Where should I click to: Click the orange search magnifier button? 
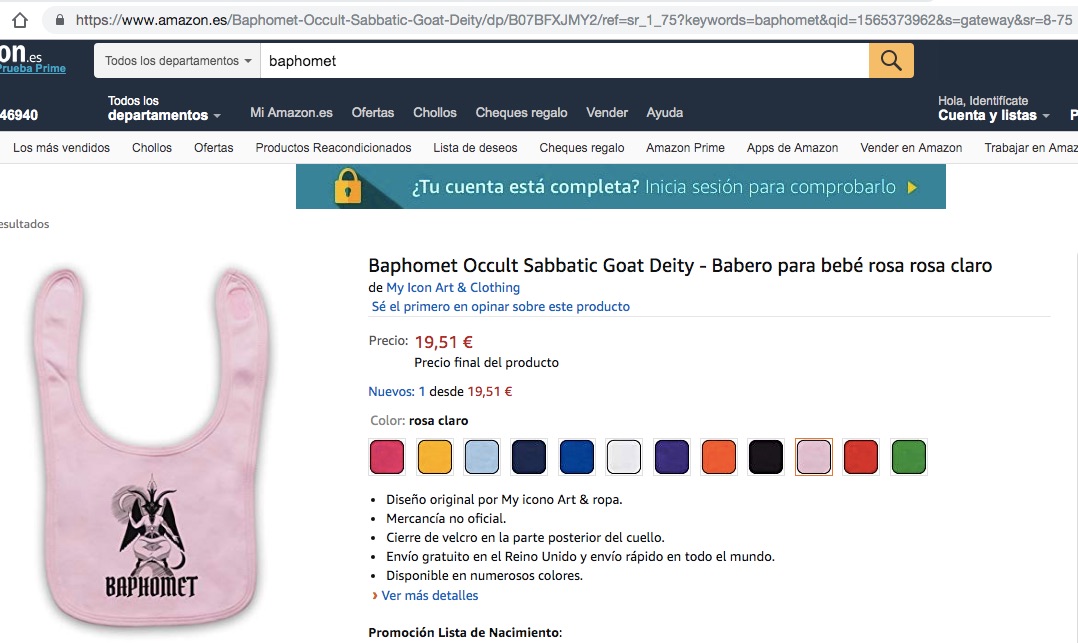point(891,61)
